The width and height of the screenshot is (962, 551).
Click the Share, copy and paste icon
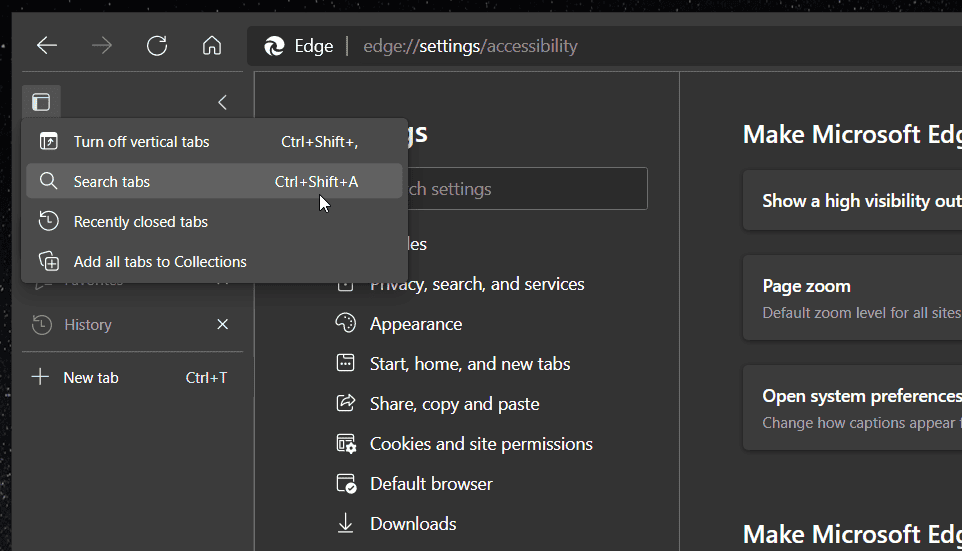coord(345,403)
